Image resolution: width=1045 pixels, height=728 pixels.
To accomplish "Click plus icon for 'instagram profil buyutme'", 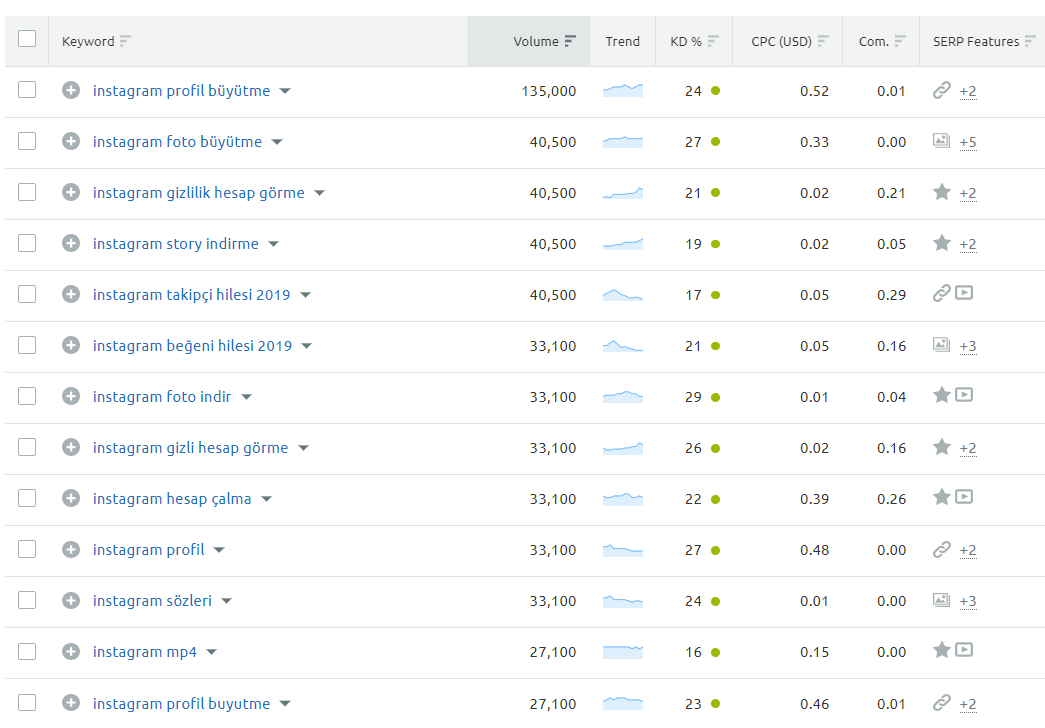I will 71,703.
